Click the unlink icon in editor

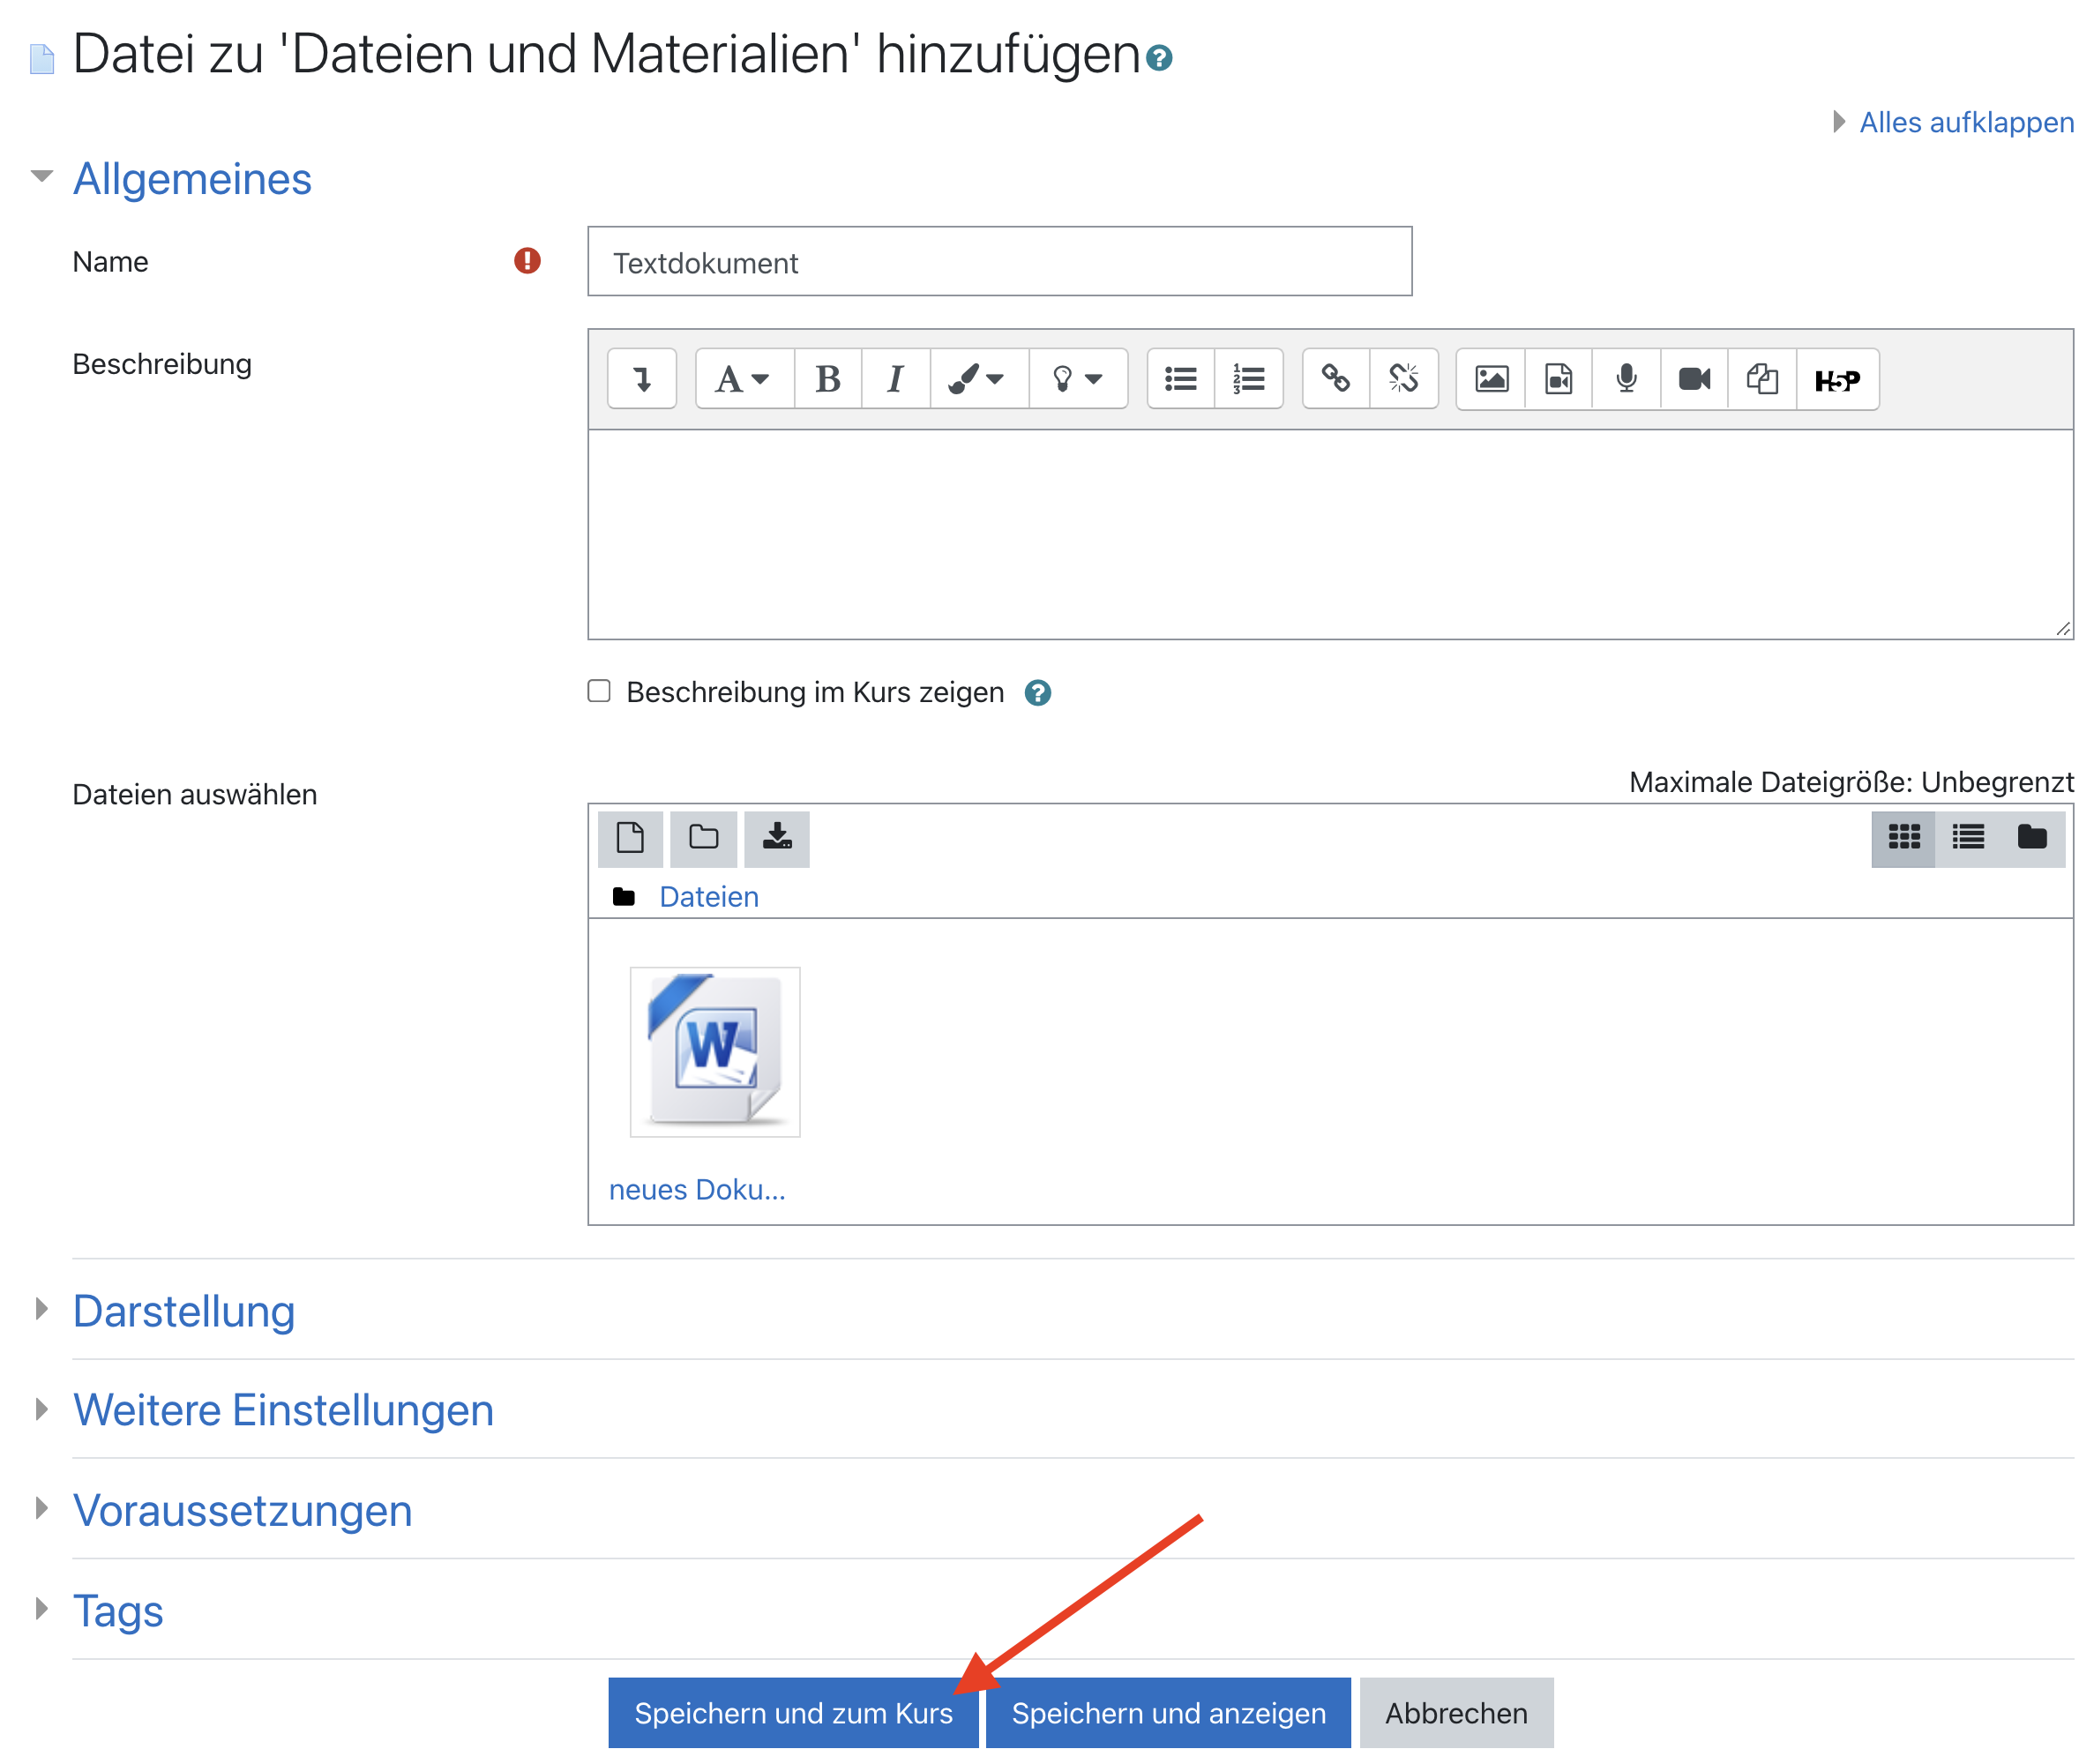[1403, 379]
